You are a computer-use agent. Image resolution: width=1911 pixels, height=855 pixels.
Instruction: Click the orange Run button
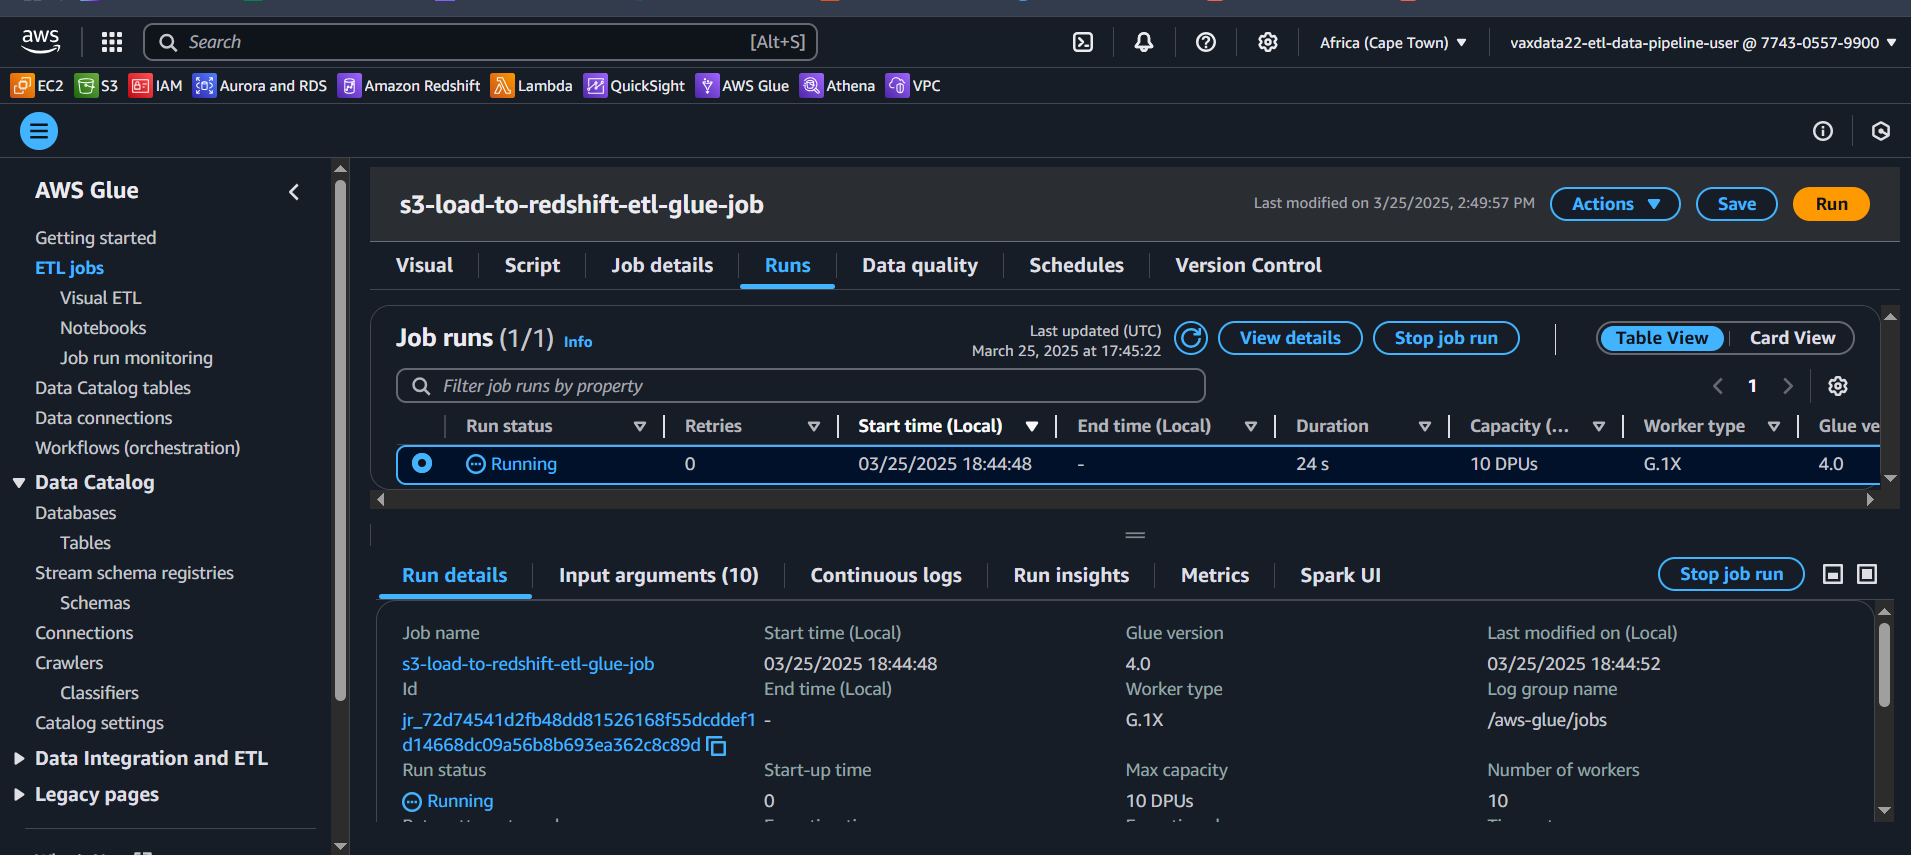coord(1831,204)
